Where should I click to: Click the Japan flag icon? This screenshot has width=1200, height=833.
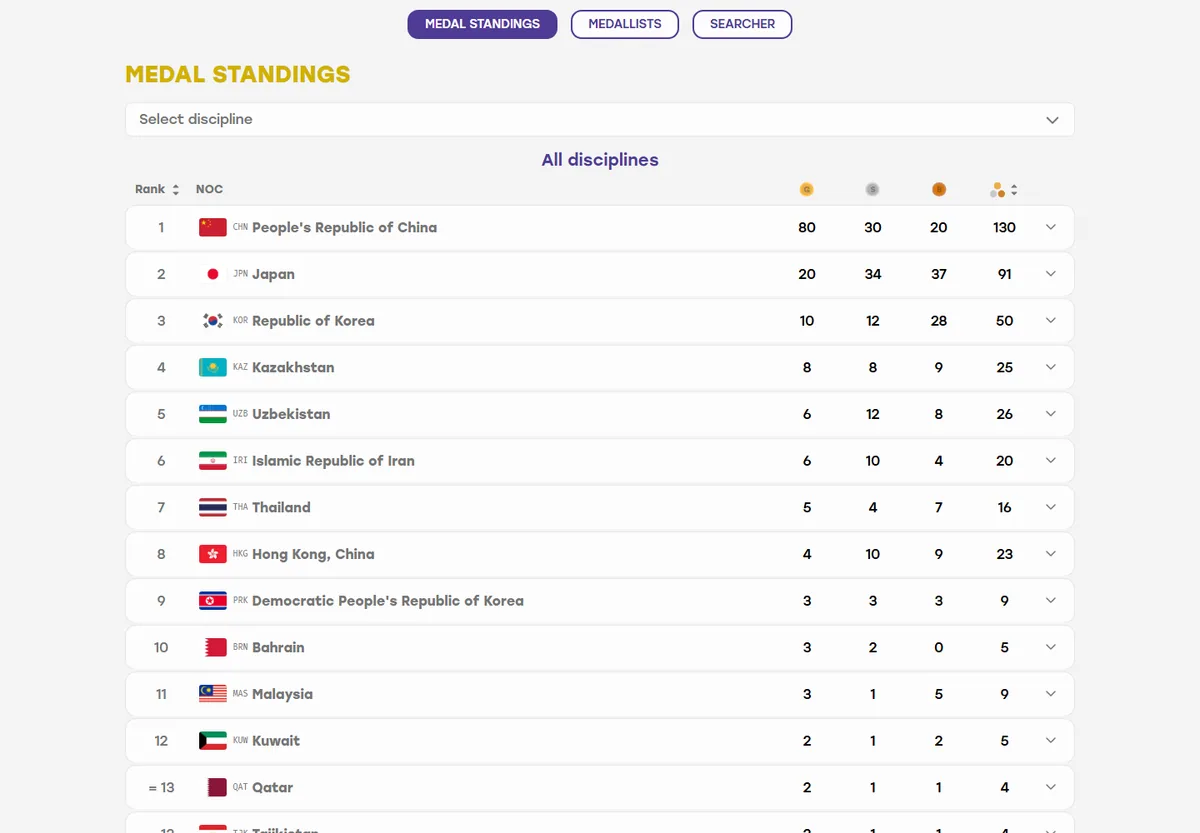pos(212,274)
